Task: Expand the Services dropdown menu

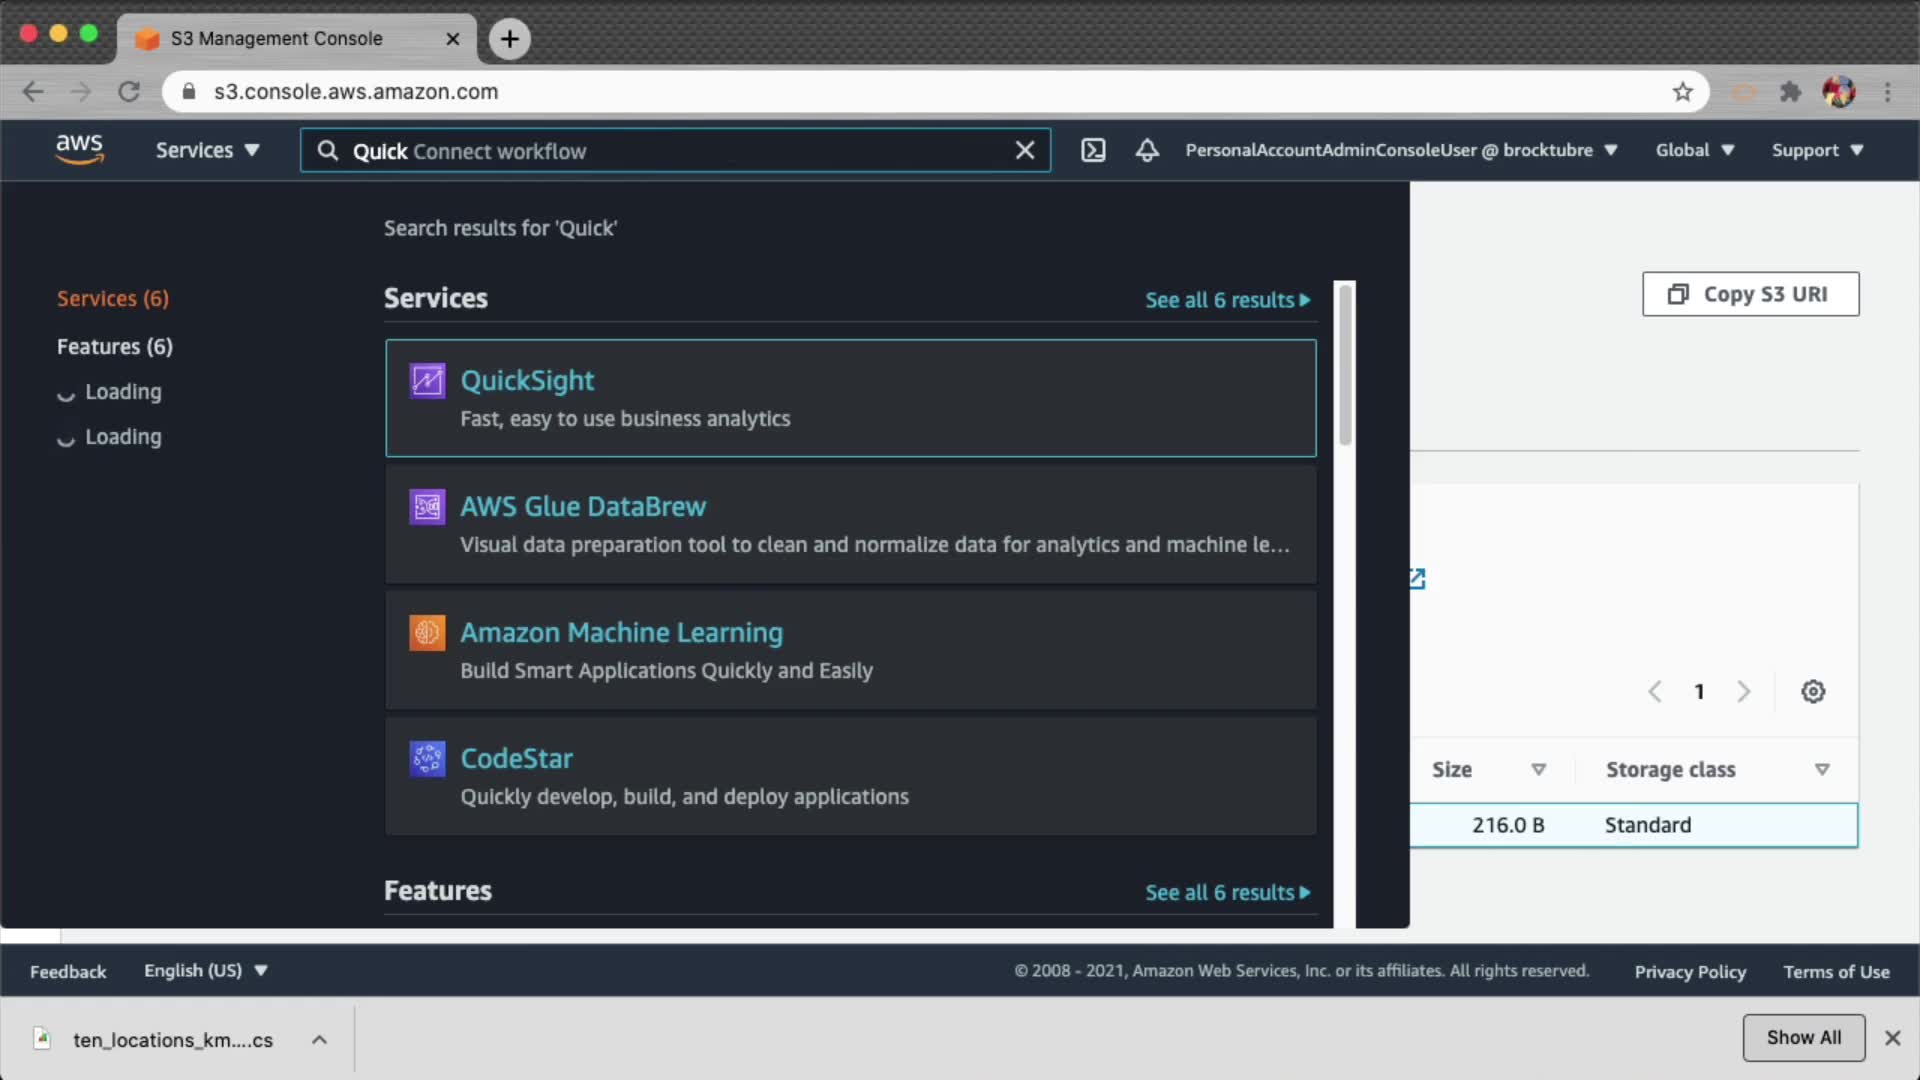Action: [207, 150]
